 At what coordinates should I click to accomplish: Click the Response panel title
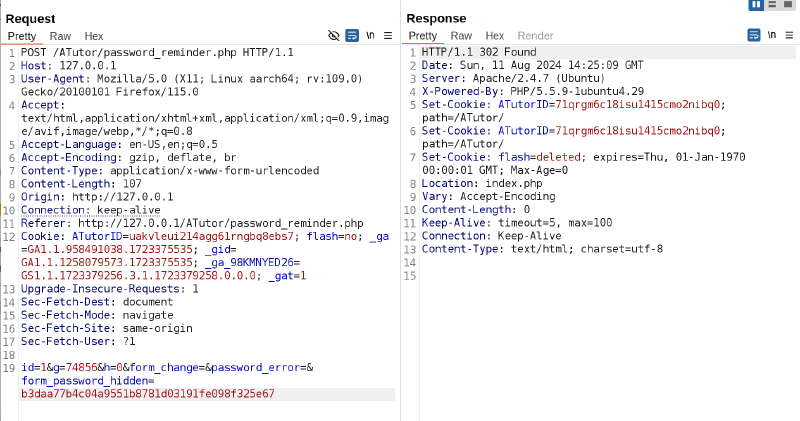point(436,18)
